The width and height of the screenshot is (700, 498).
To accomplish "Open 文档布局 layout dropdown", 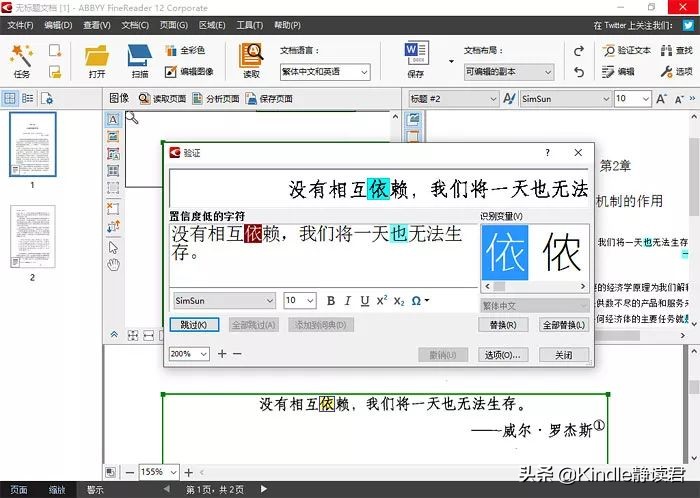I will (509, 72).
